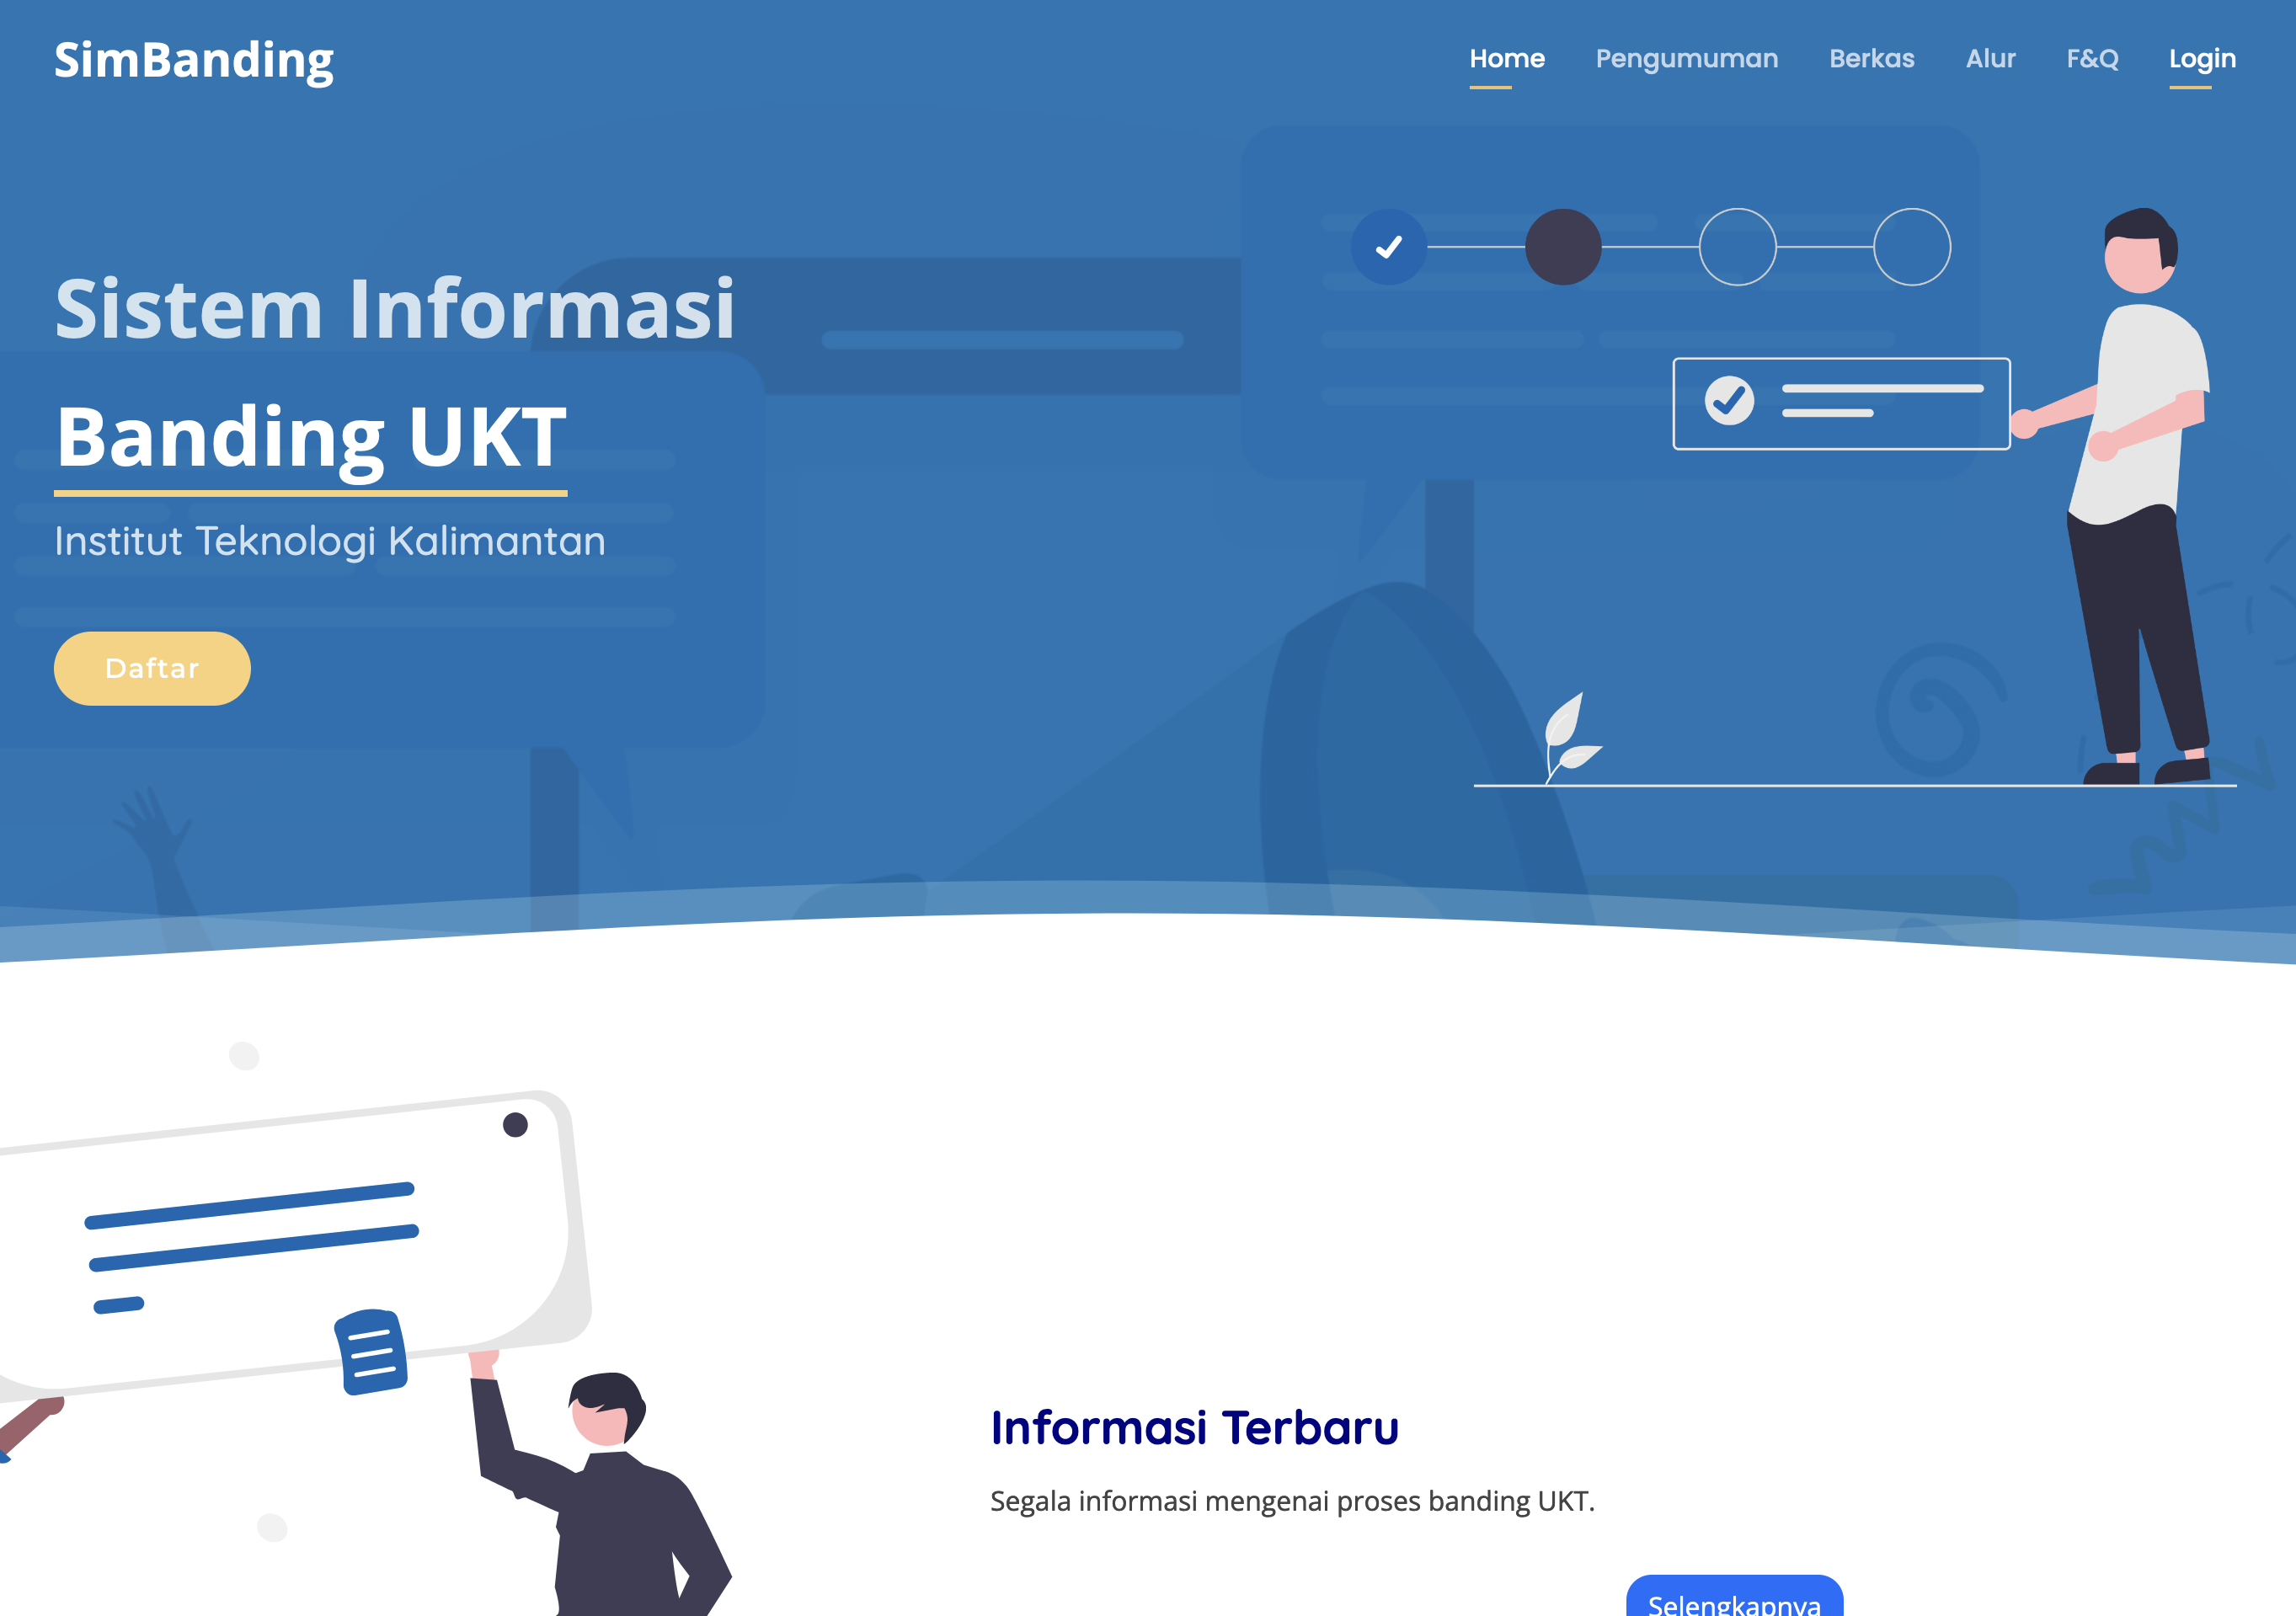This screenshot has height=1616, width=2296.
Task: Open the Berkas menu link
Action: pos(1871,59)
